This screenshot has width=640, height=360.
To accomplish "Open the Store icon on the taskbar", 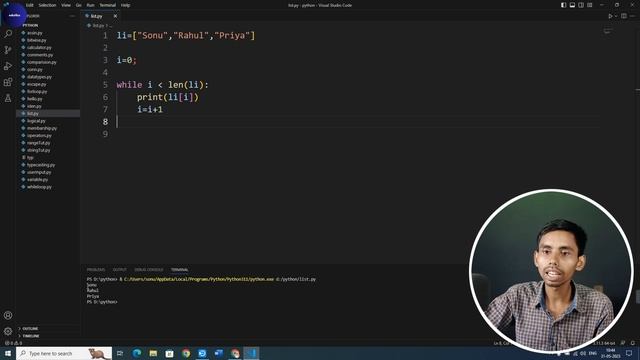I will tap(169, 353).
